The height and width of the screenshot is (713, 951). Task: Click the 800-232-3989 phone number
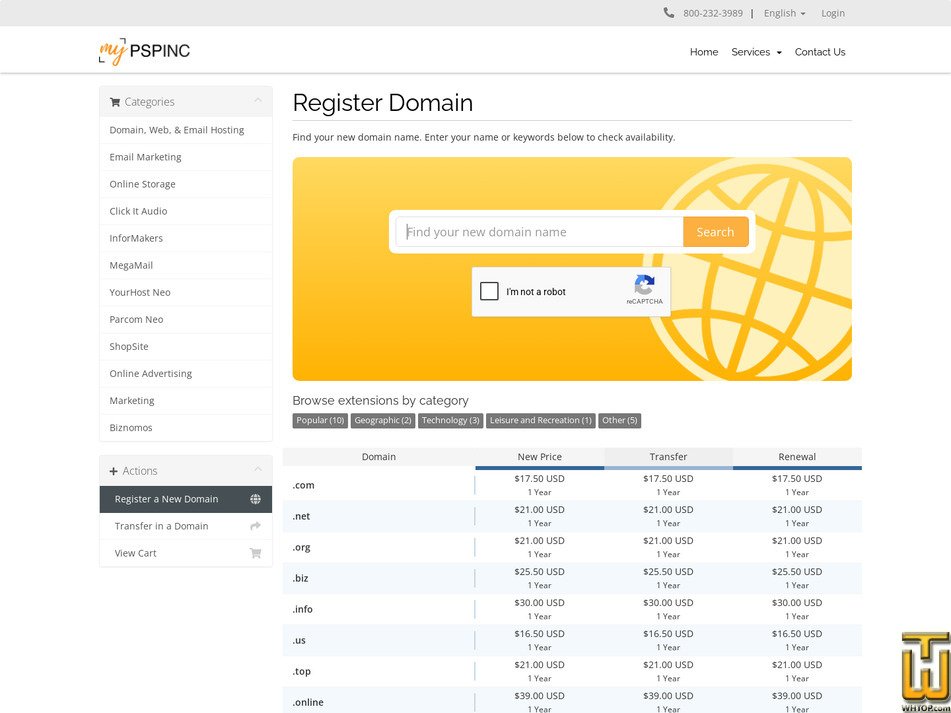(x=713, y=13)
